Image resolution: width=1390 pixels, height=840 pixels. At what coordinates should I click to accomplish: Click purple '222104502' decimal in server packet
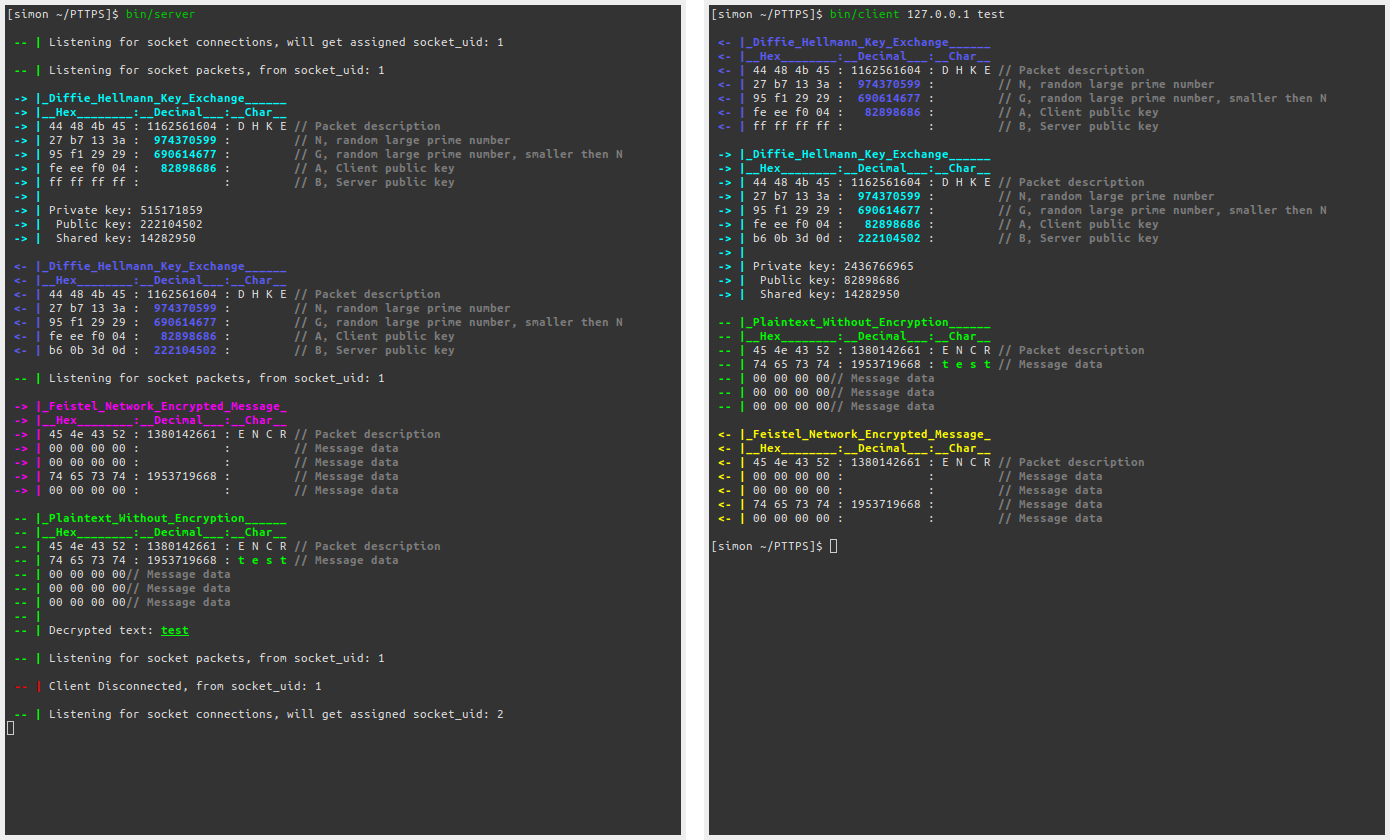[184, 351]
